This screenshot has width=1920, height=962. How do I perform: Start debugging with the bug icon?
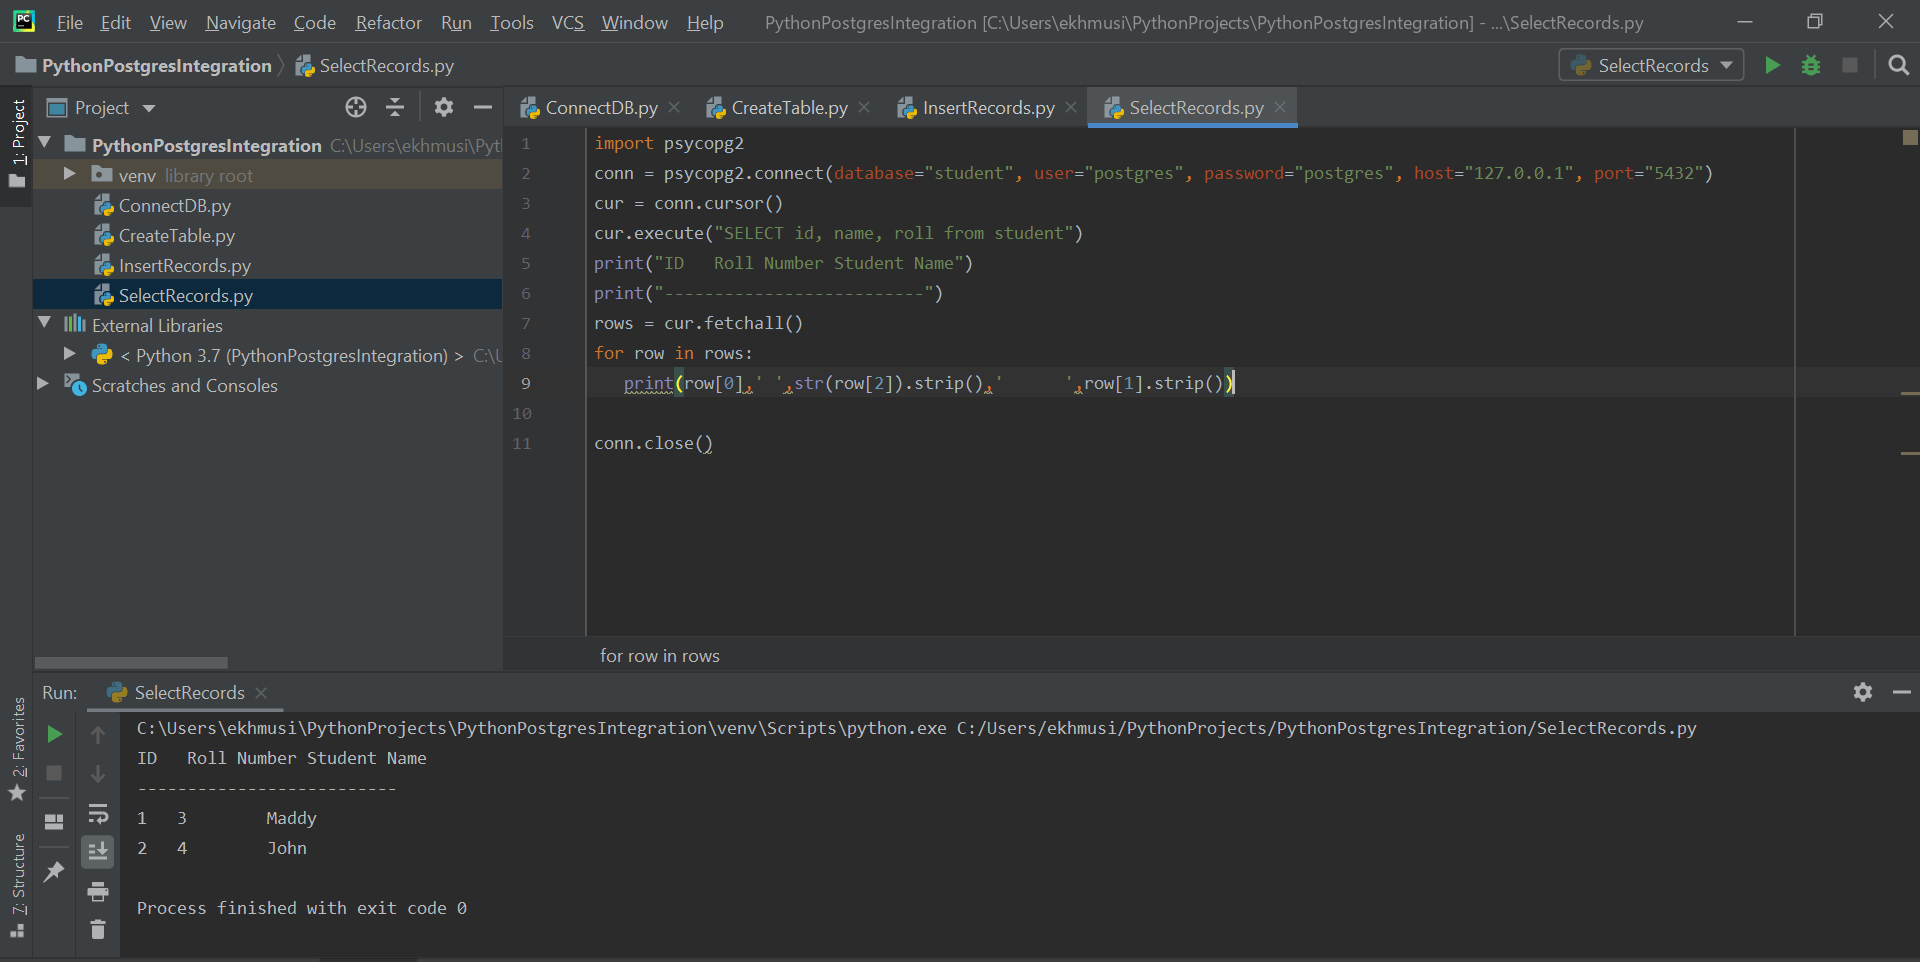pos(1811,65)
